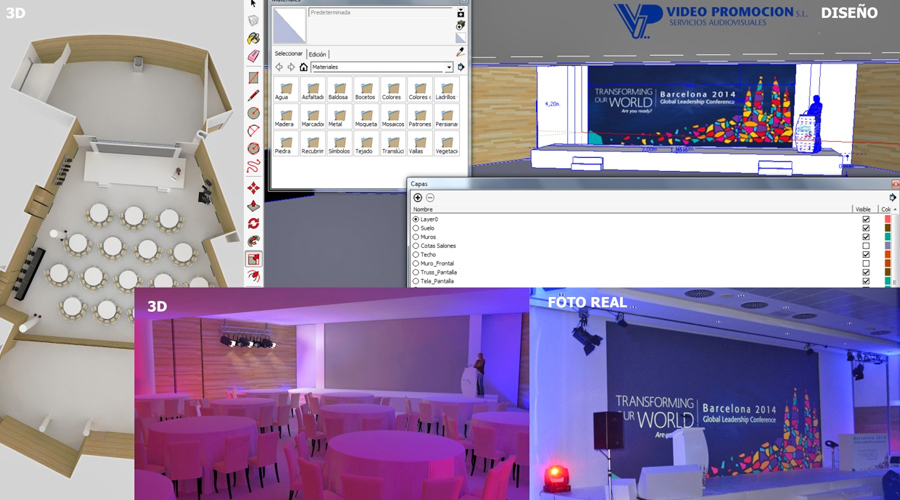900x500 pixels.
Task: Open the Metal materials folder
Action: tap(339, 117)
